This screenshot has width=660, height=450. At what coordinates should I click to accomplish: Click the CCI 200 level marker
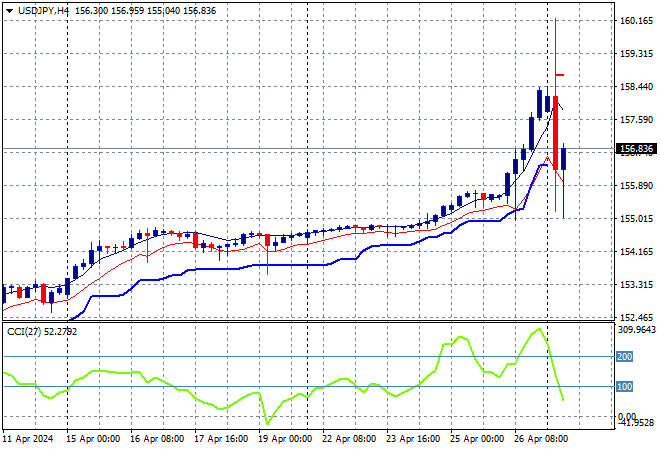point(624,357)
